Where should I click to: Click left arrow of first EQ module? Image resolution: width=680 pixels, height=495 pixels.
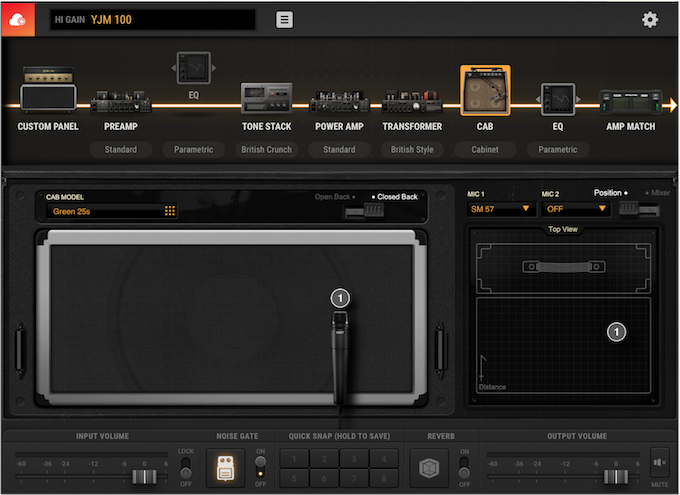pyautogui.click(x=173, y=68)
